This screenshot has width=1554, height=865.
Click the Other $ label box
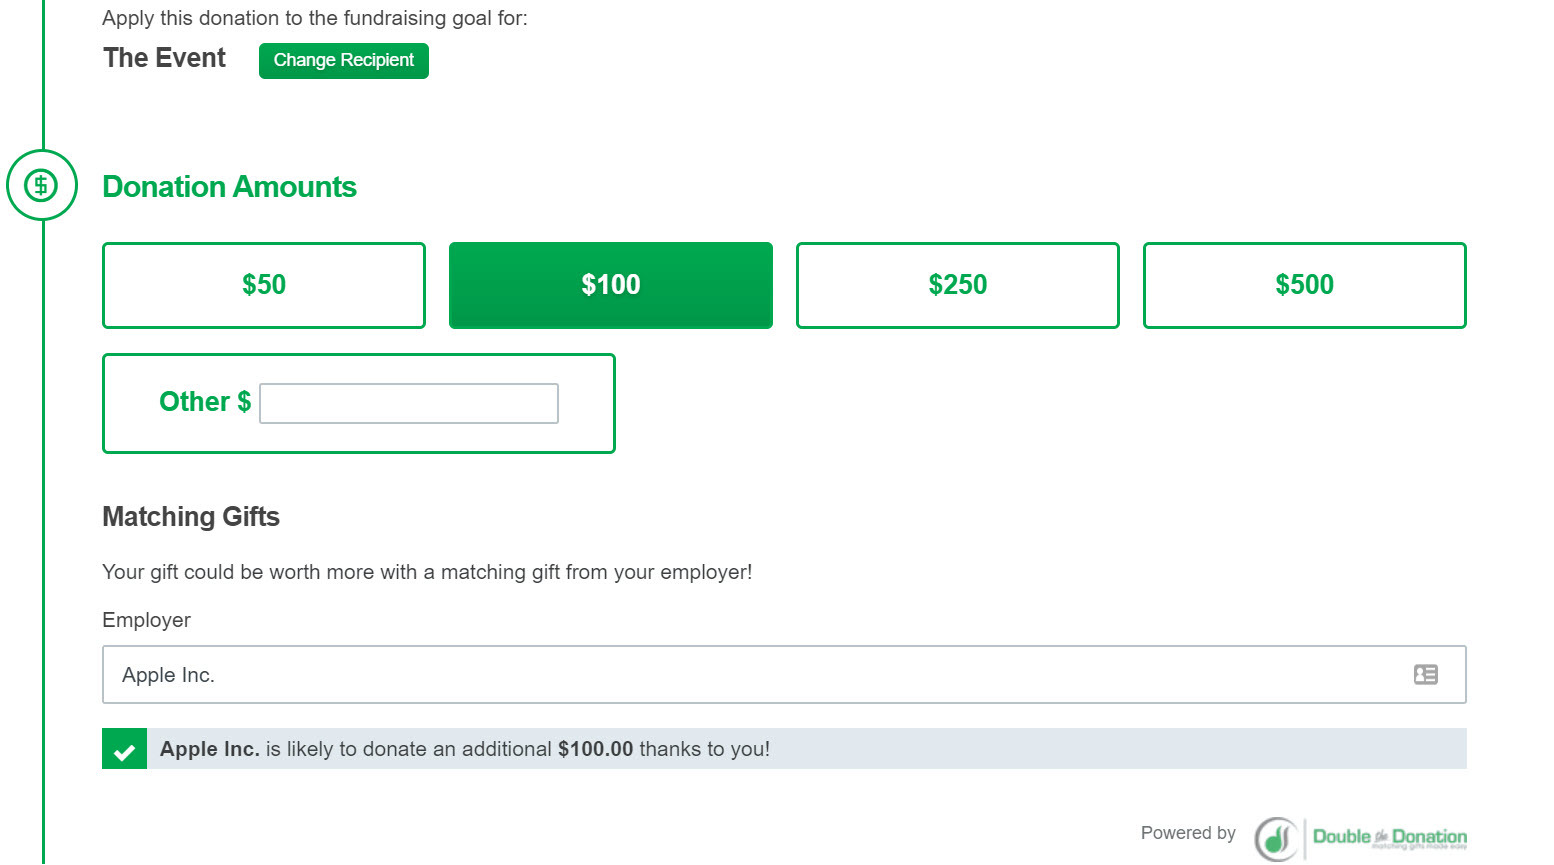point(359,403)
